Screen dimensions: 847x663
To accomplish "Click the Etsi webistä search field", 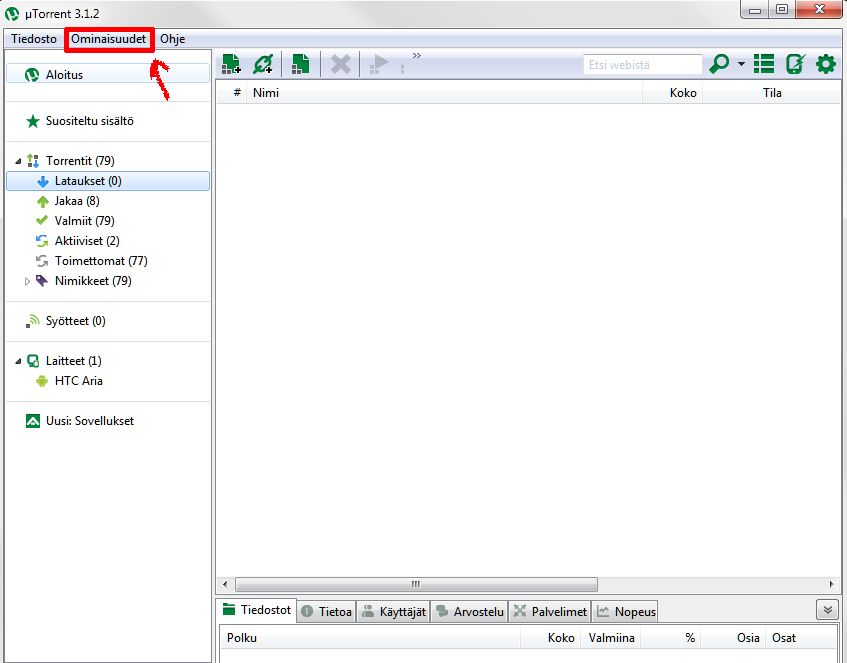I will [x=643, y=64].
